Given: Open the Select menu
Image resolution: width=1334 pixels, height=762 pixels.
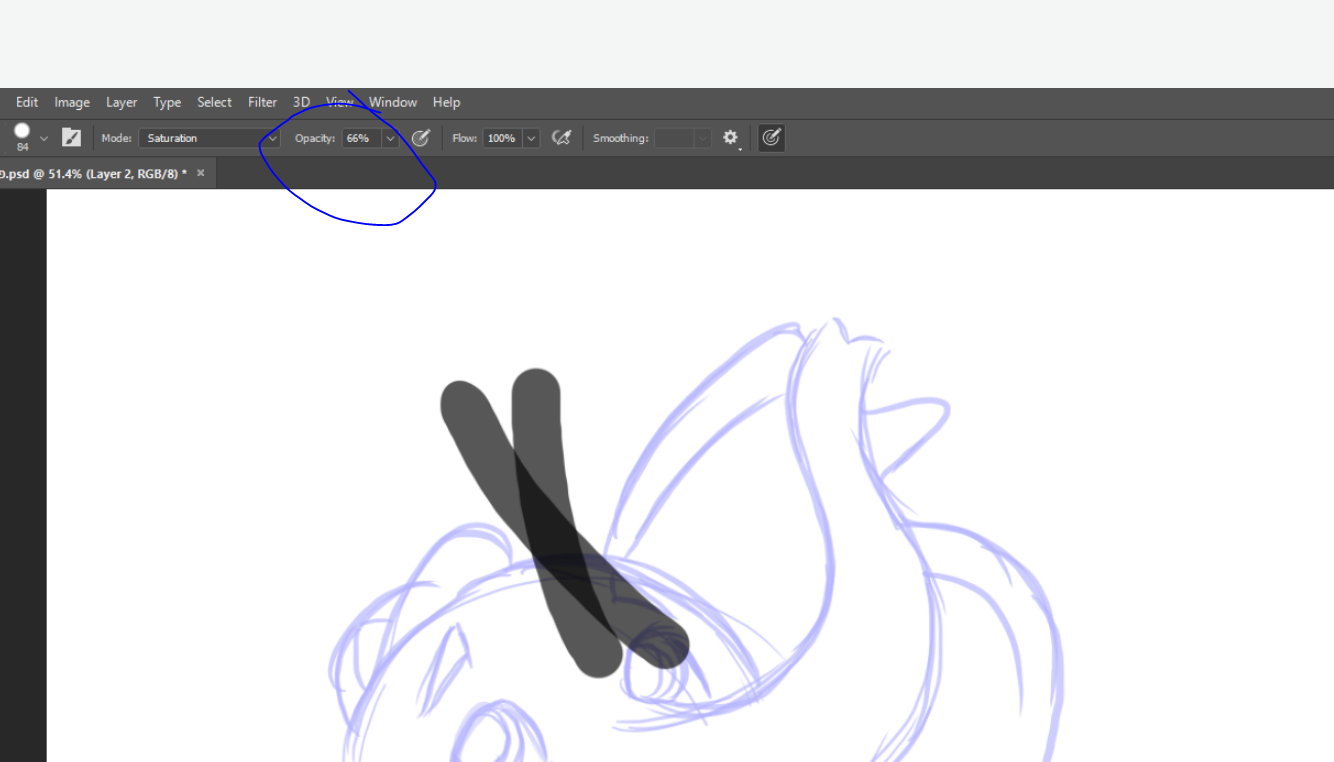Looking at the screenshot, I should [214, 102].
